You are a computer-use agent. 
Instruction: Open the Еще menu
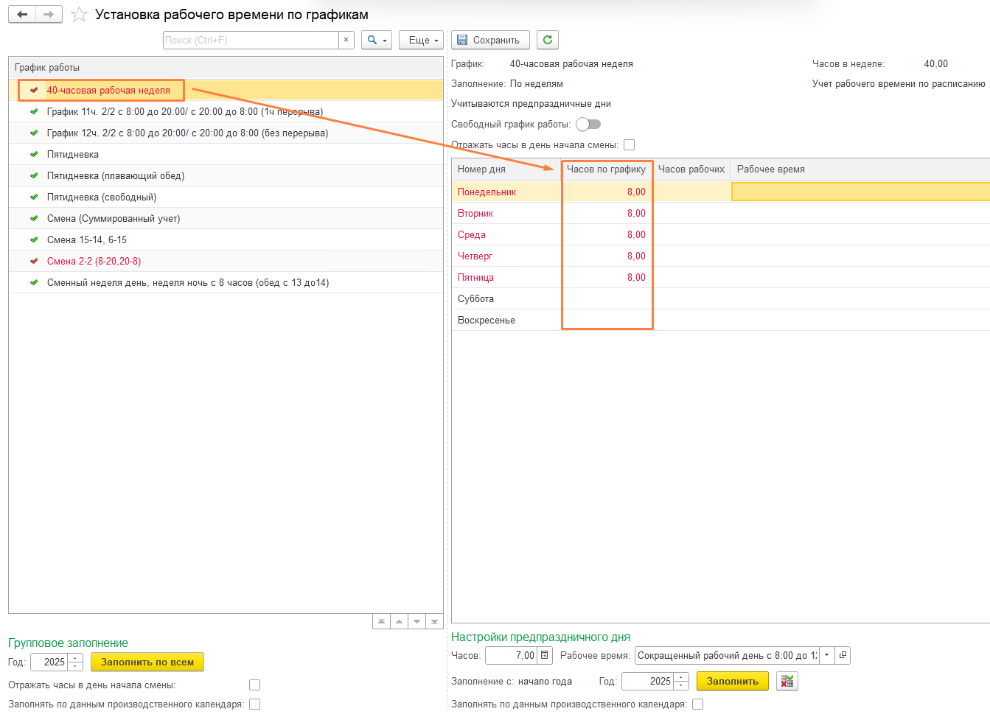click(x=421, y=40)
